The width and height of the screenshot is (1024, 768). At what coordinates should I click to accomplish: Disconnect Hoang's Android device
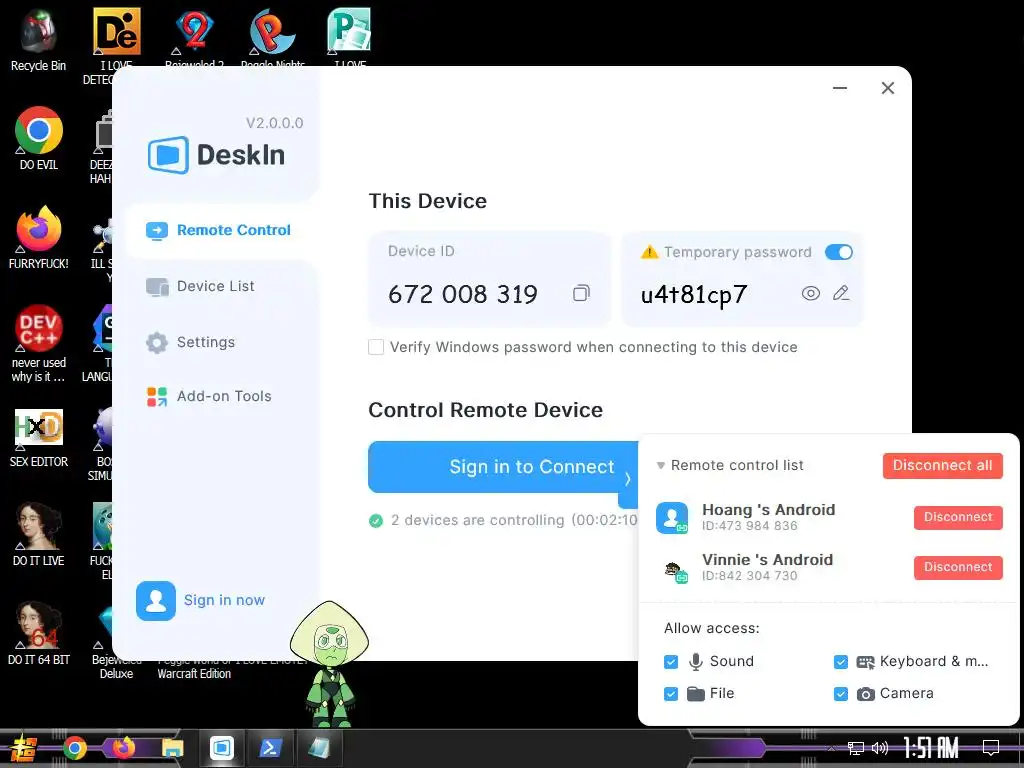[958, 517]
